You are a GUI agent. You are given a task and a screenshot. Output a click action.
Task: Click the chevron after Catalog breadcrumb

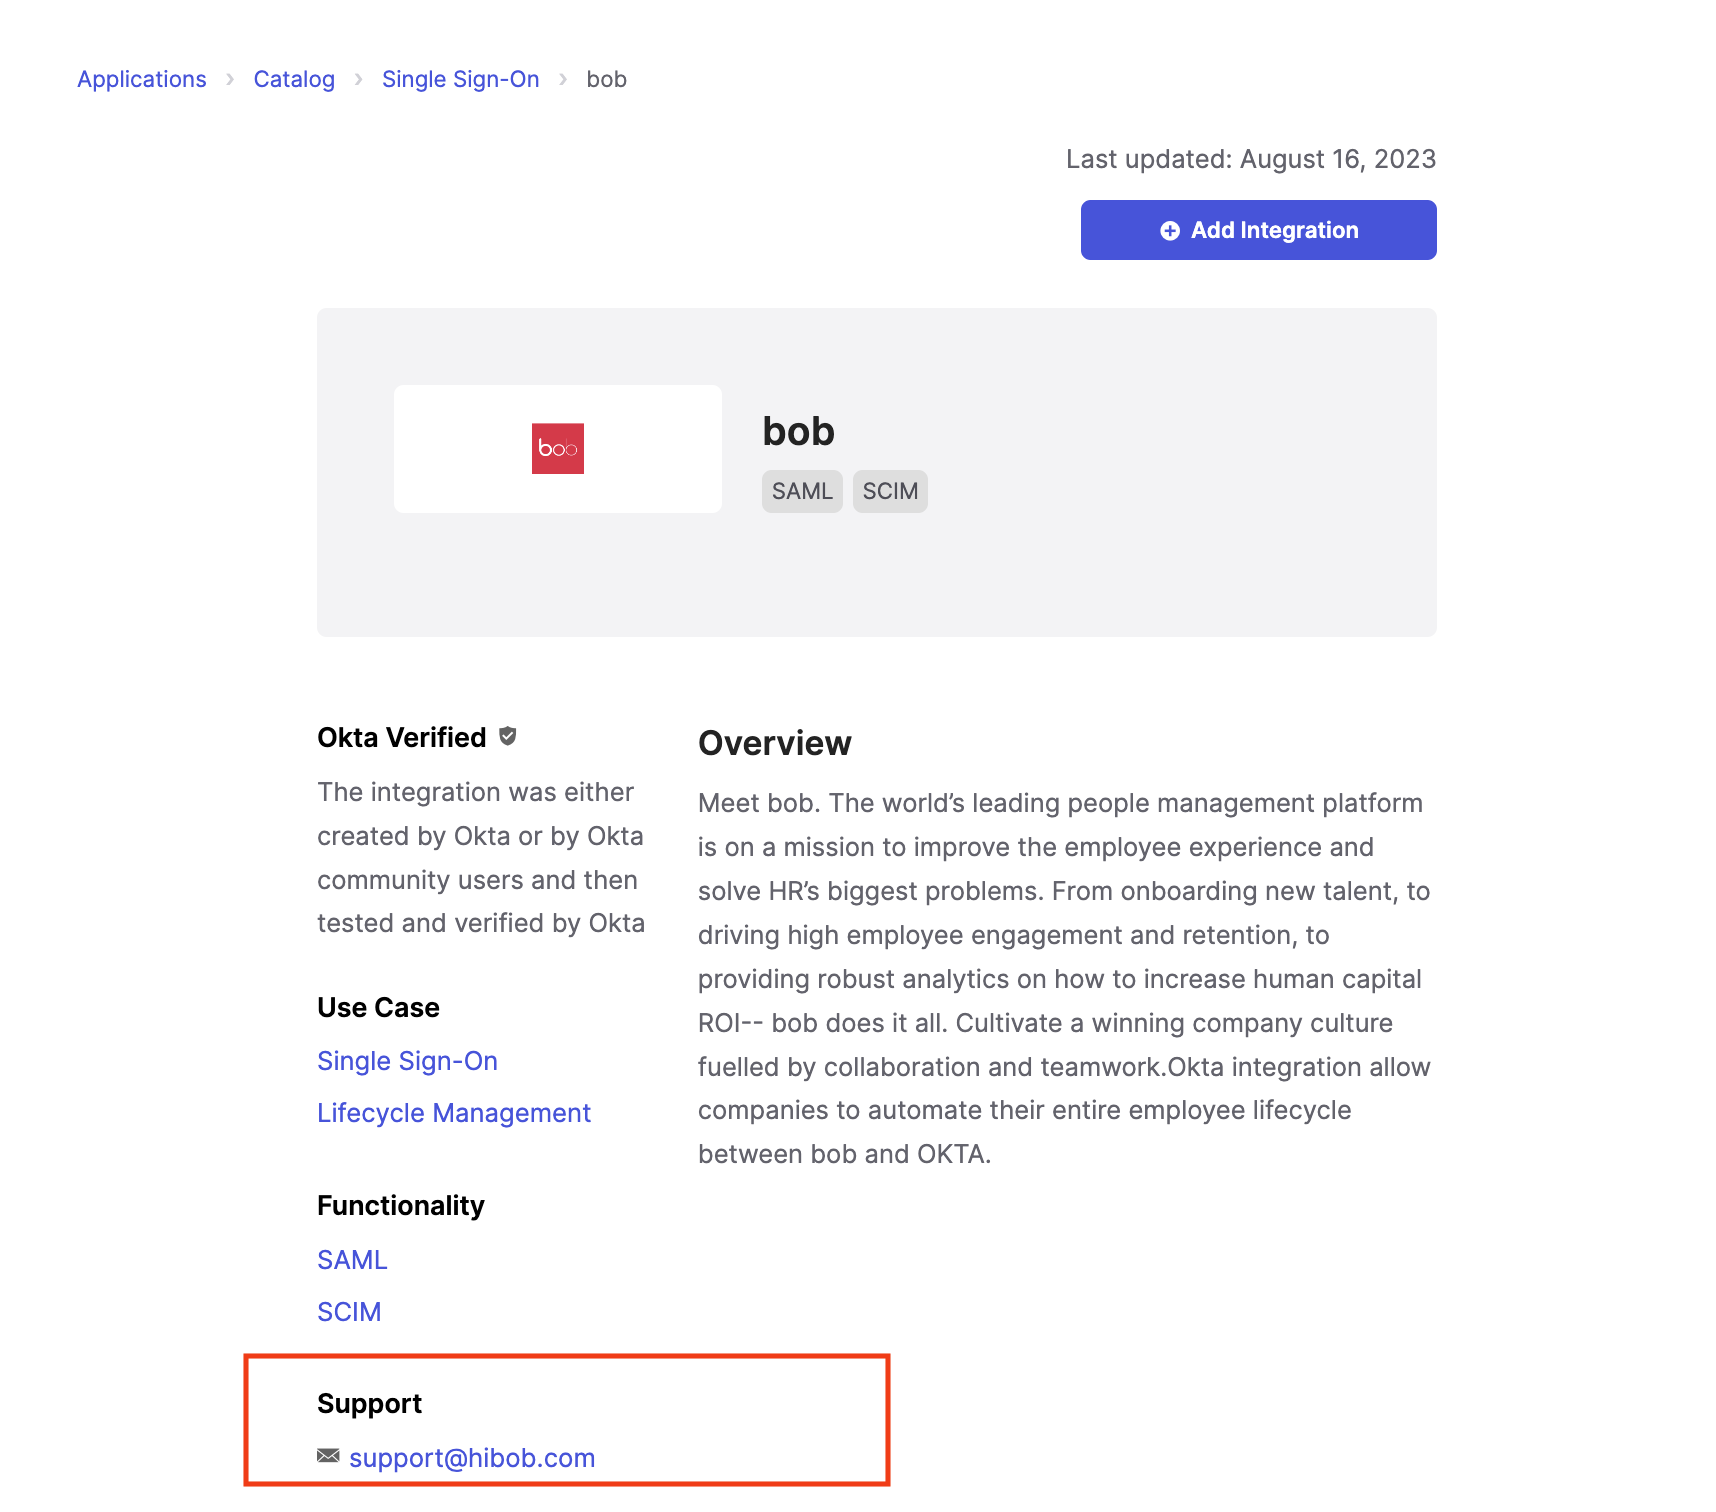tap(358, 79)
